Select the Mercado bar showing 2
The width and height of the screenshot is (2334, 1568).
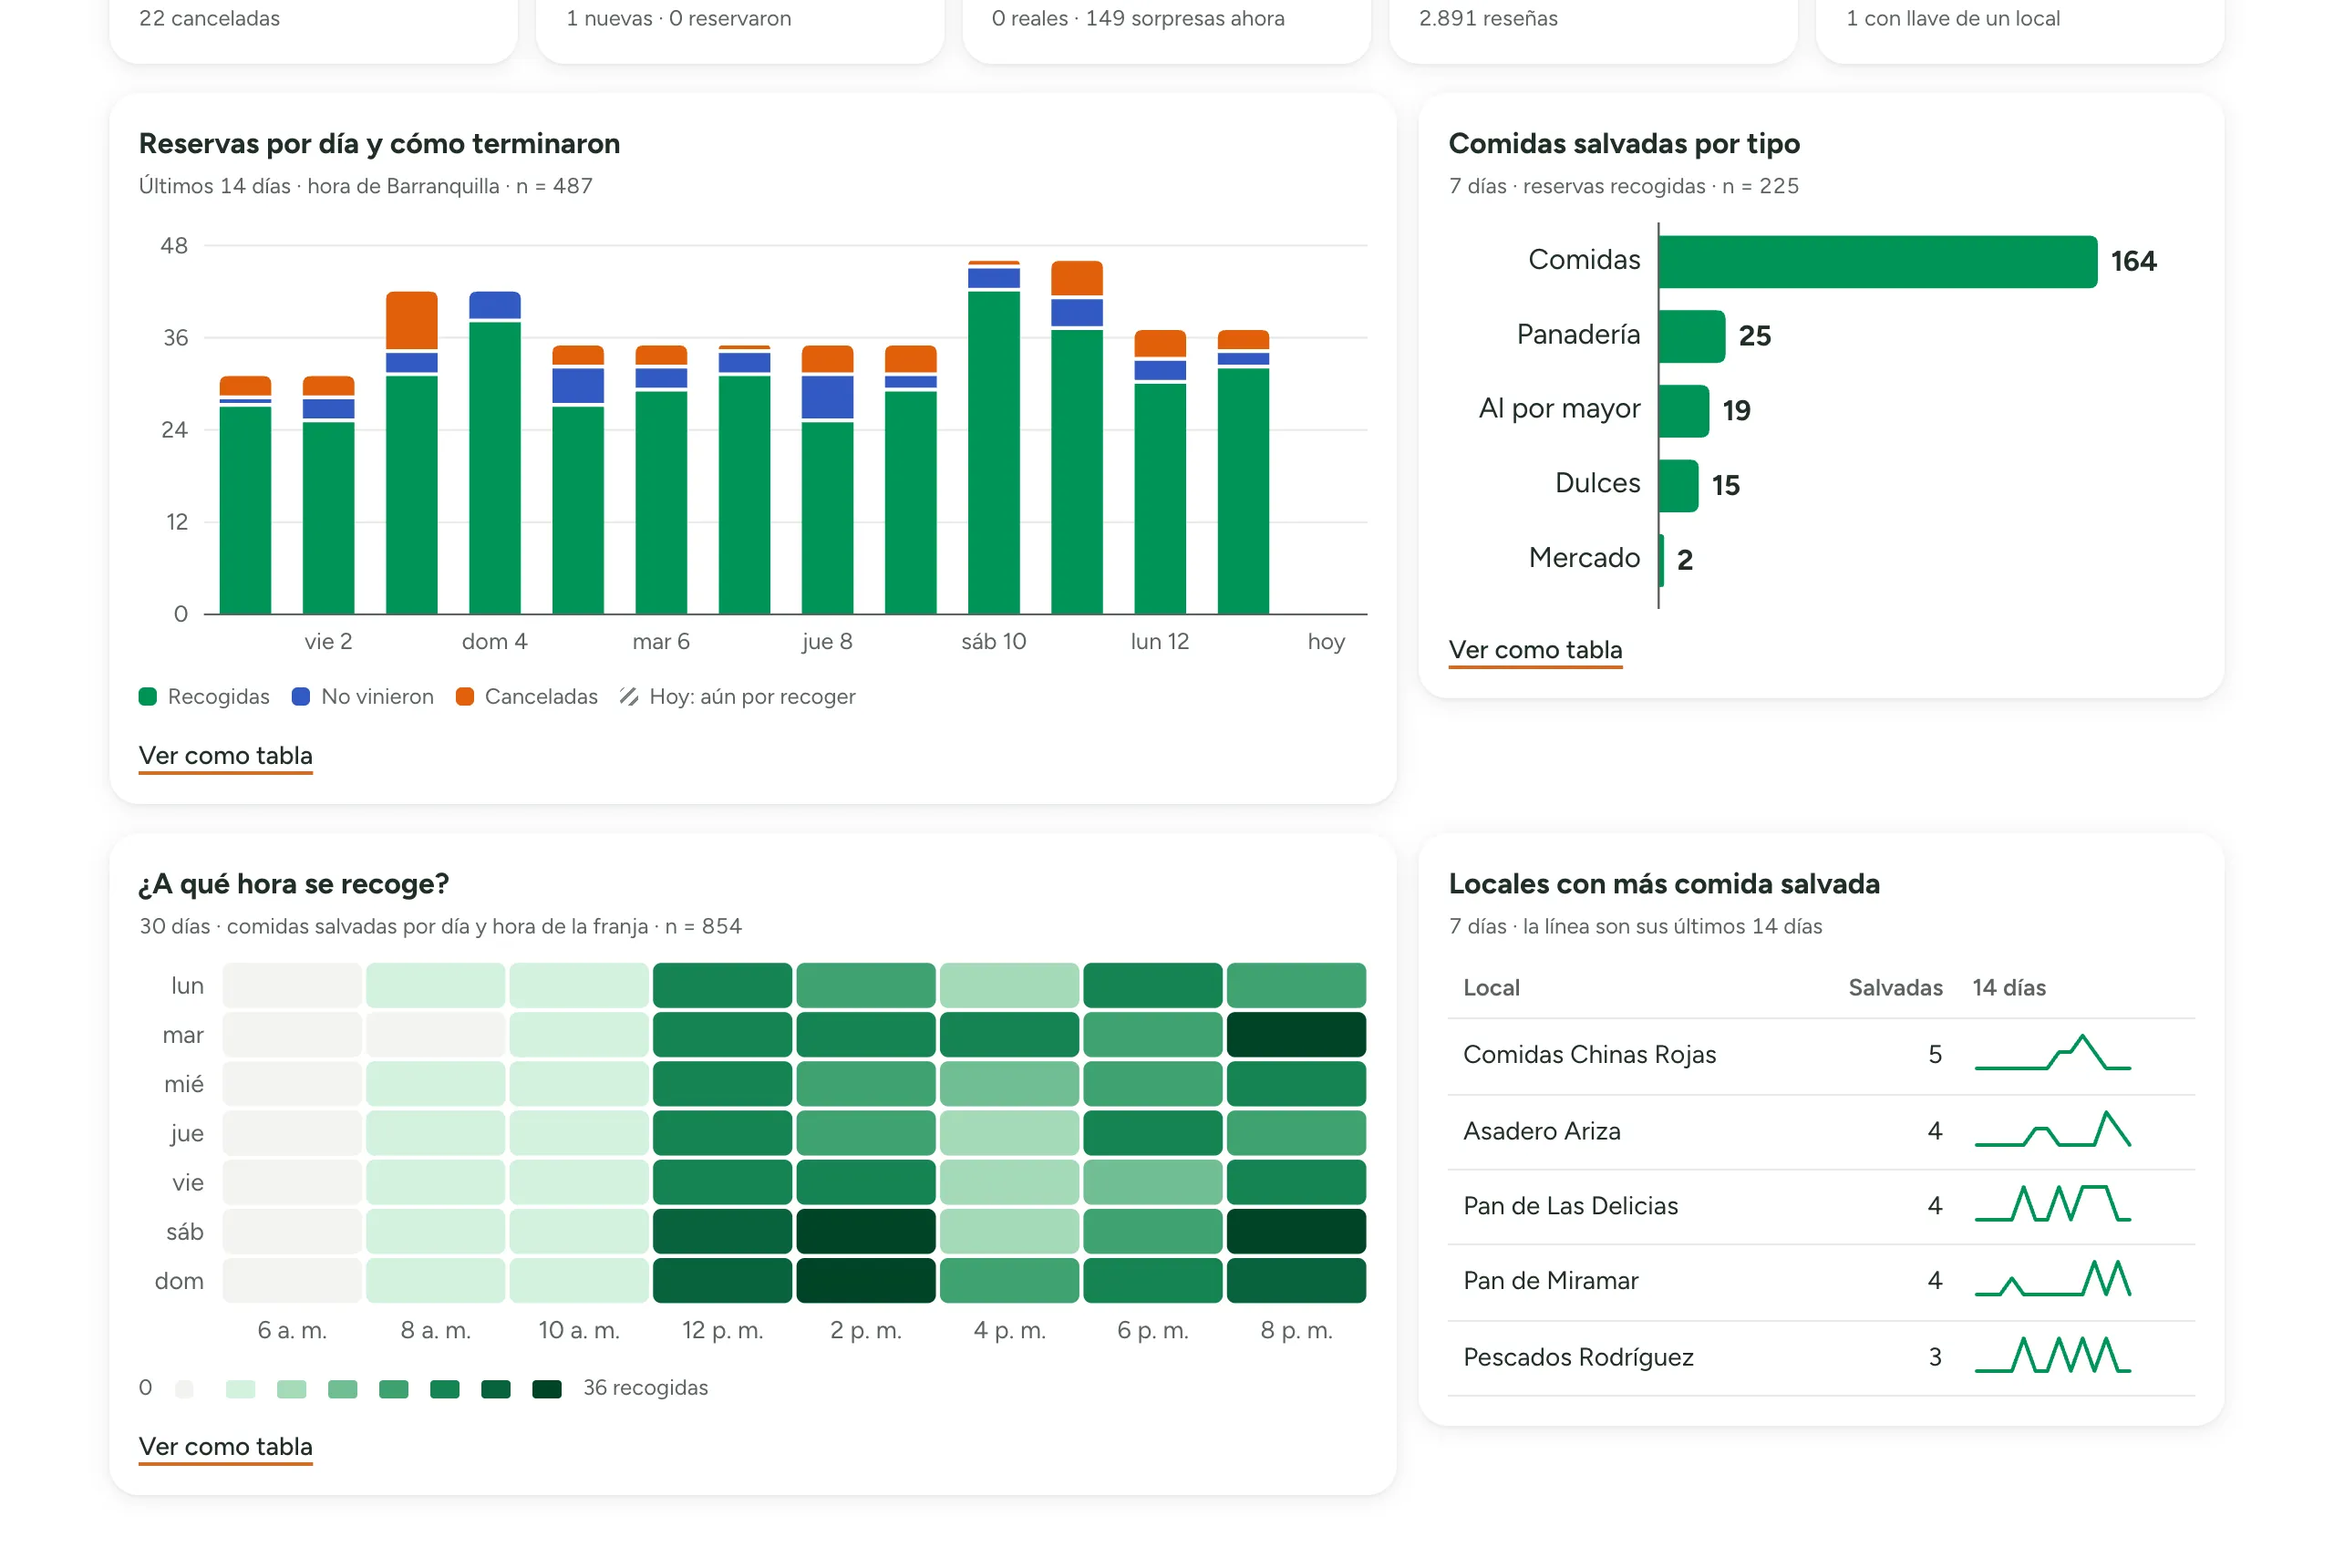1662,560
